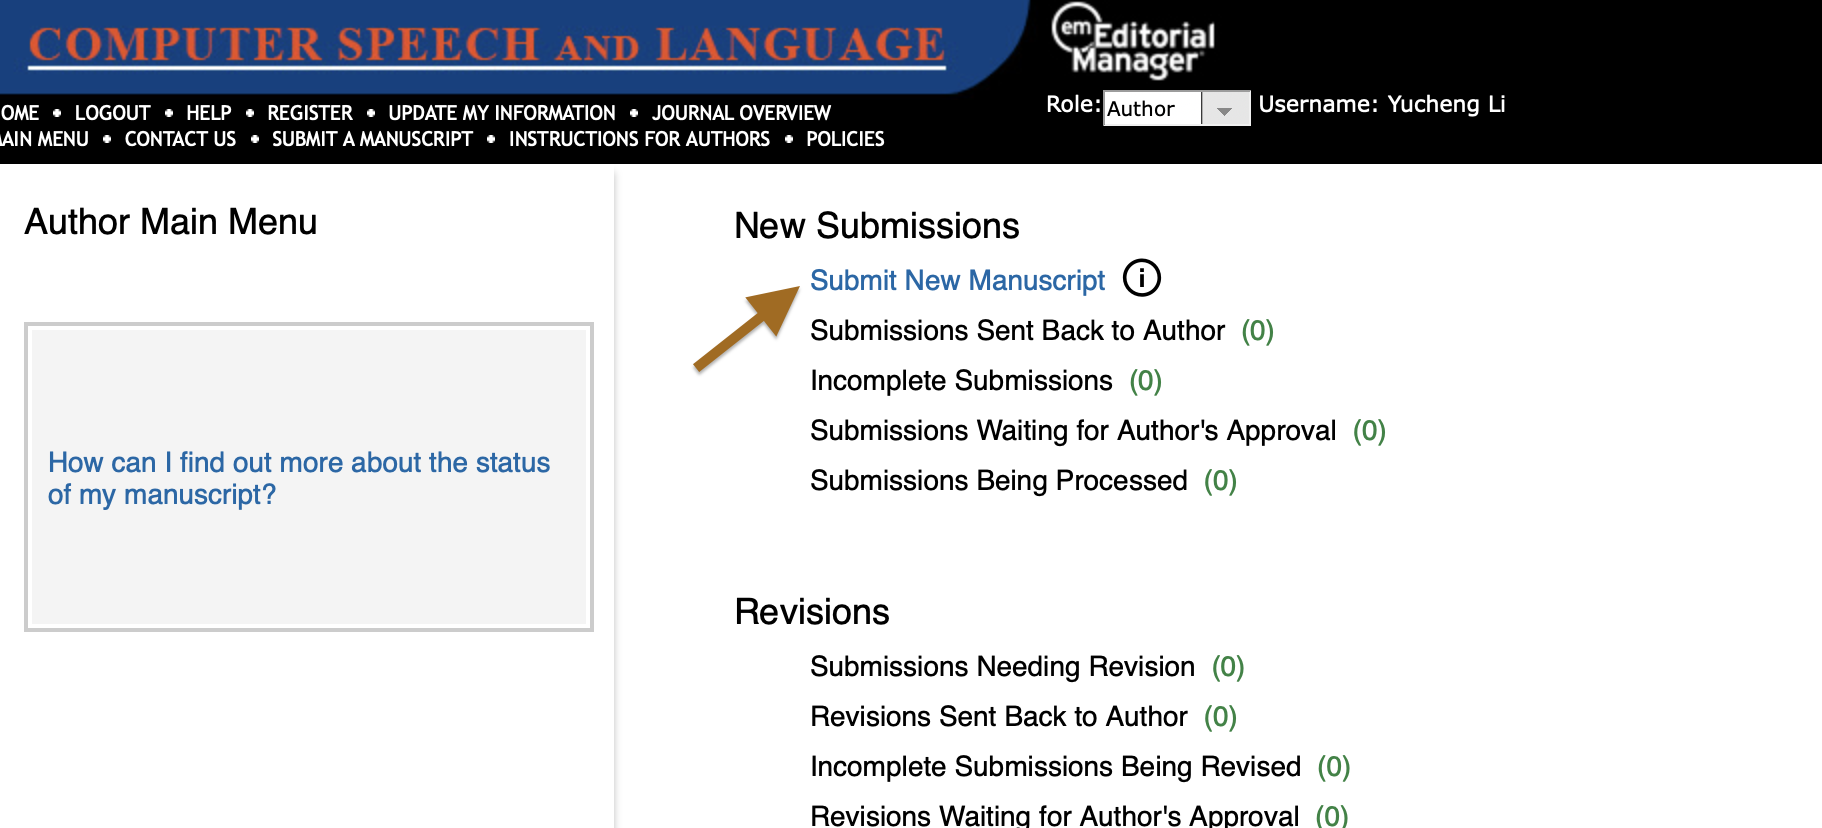
Task: Open the Role dropdown arrow
Action: coord(1224,109)
